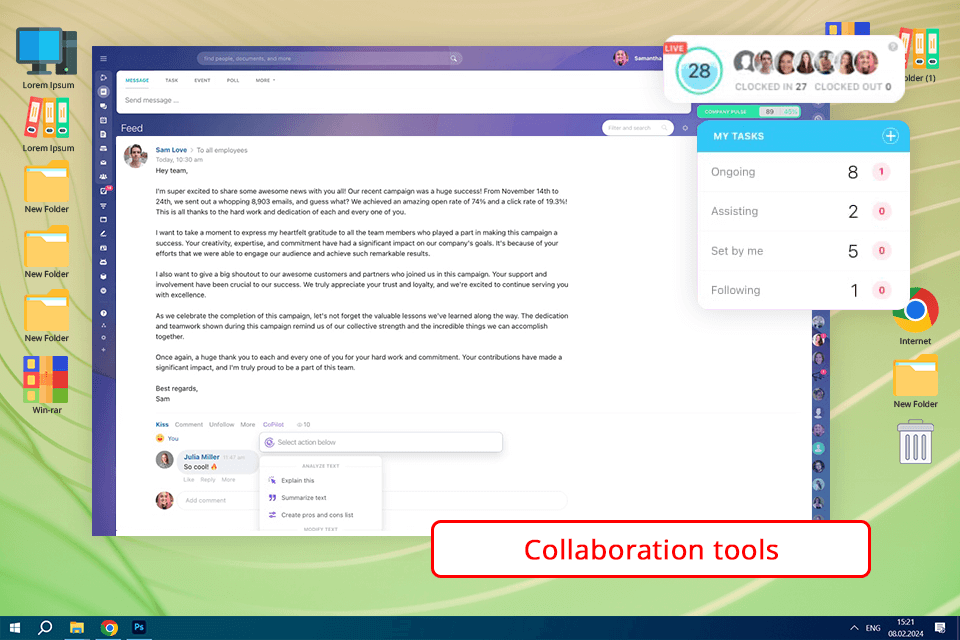Viewport: 960px width, 640px height.
Task: Switch to the EVENT tab
Action: [202, 80]
